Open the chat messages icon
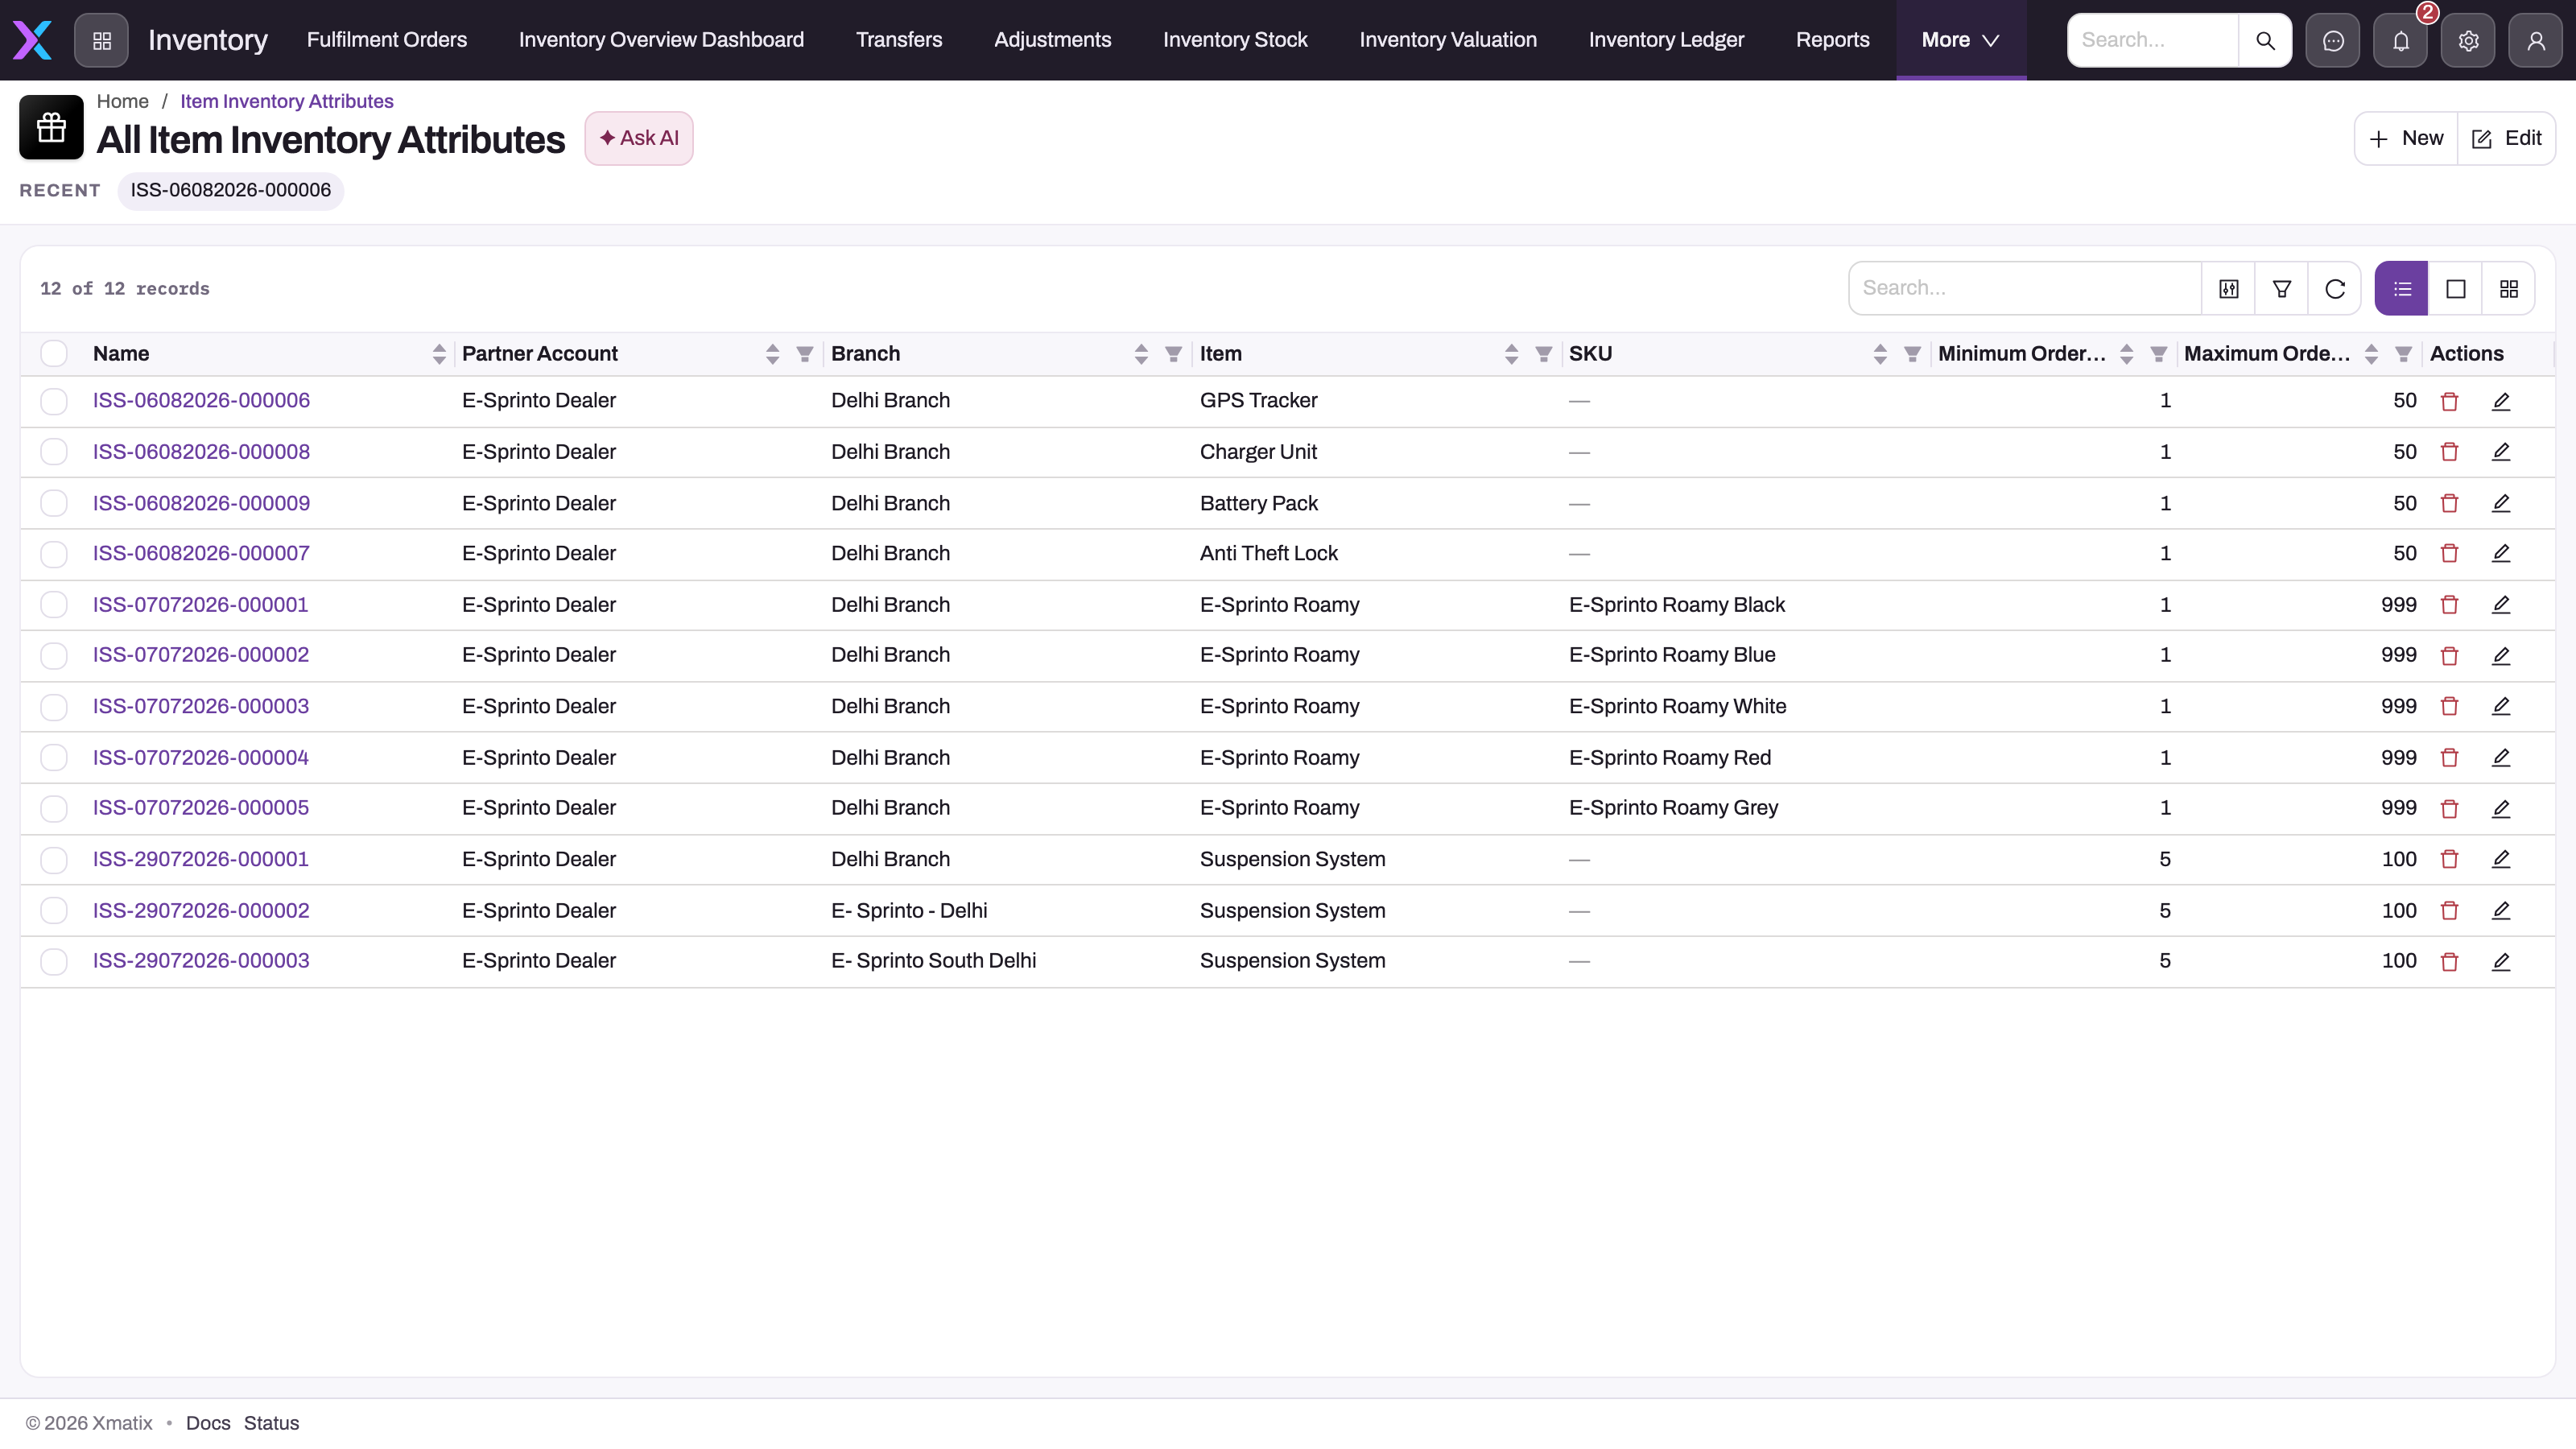The width and height of the screenshot is (2576, 1449). pos(2333,40)
